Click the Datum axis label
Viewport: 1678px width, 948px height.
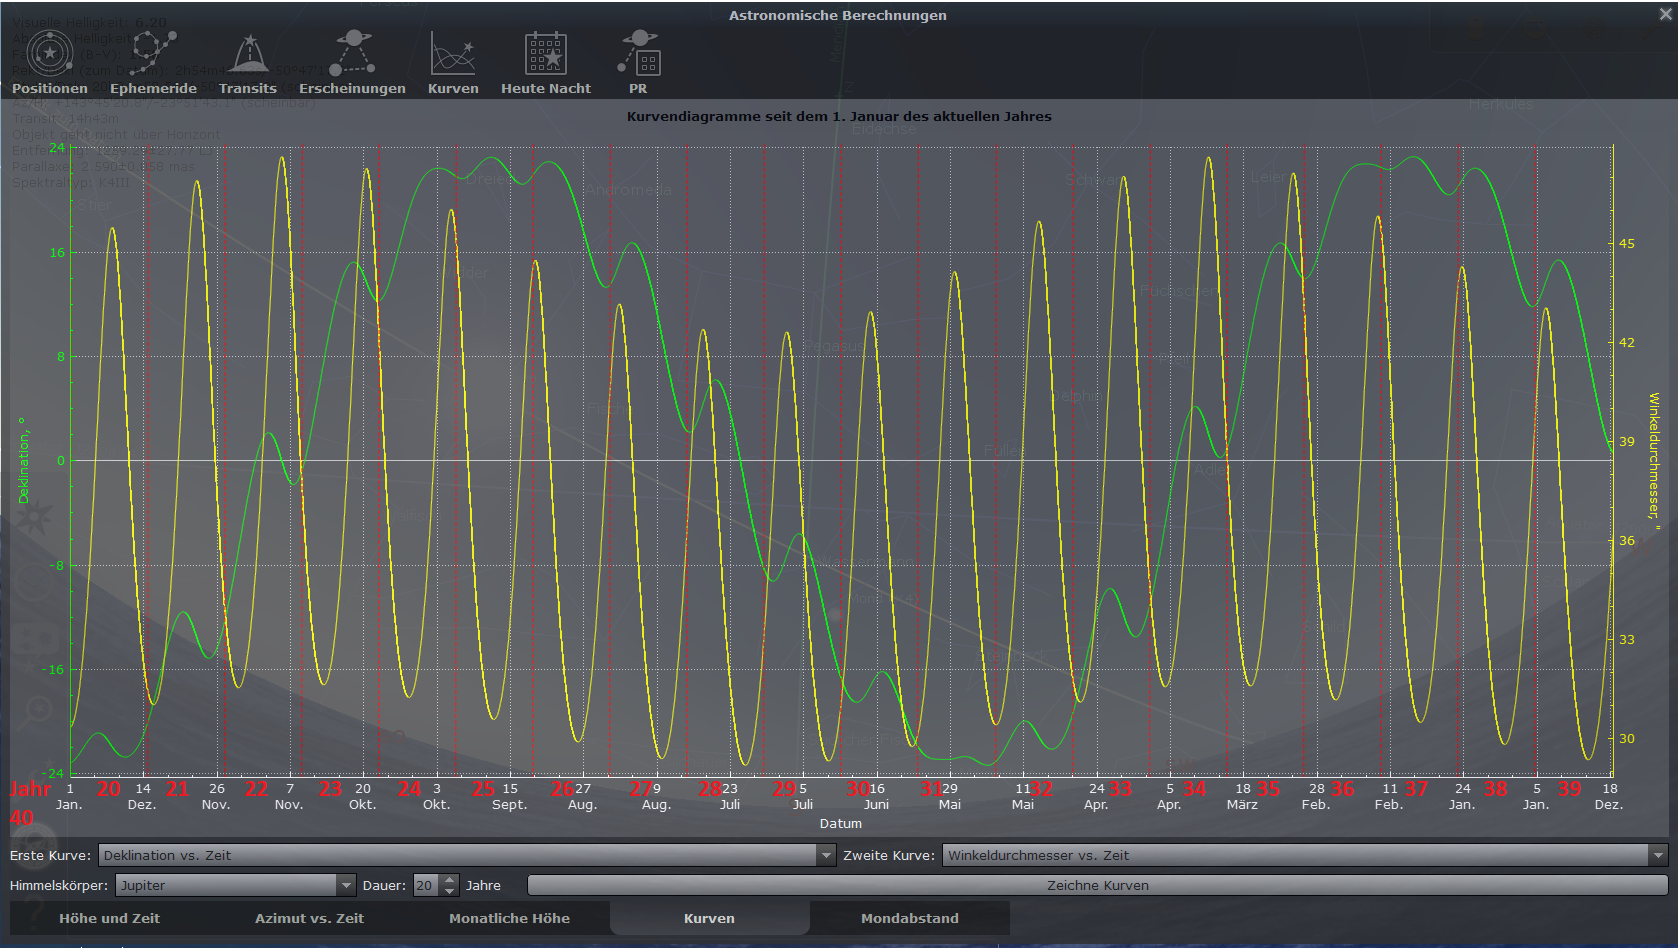coord(841,823)
